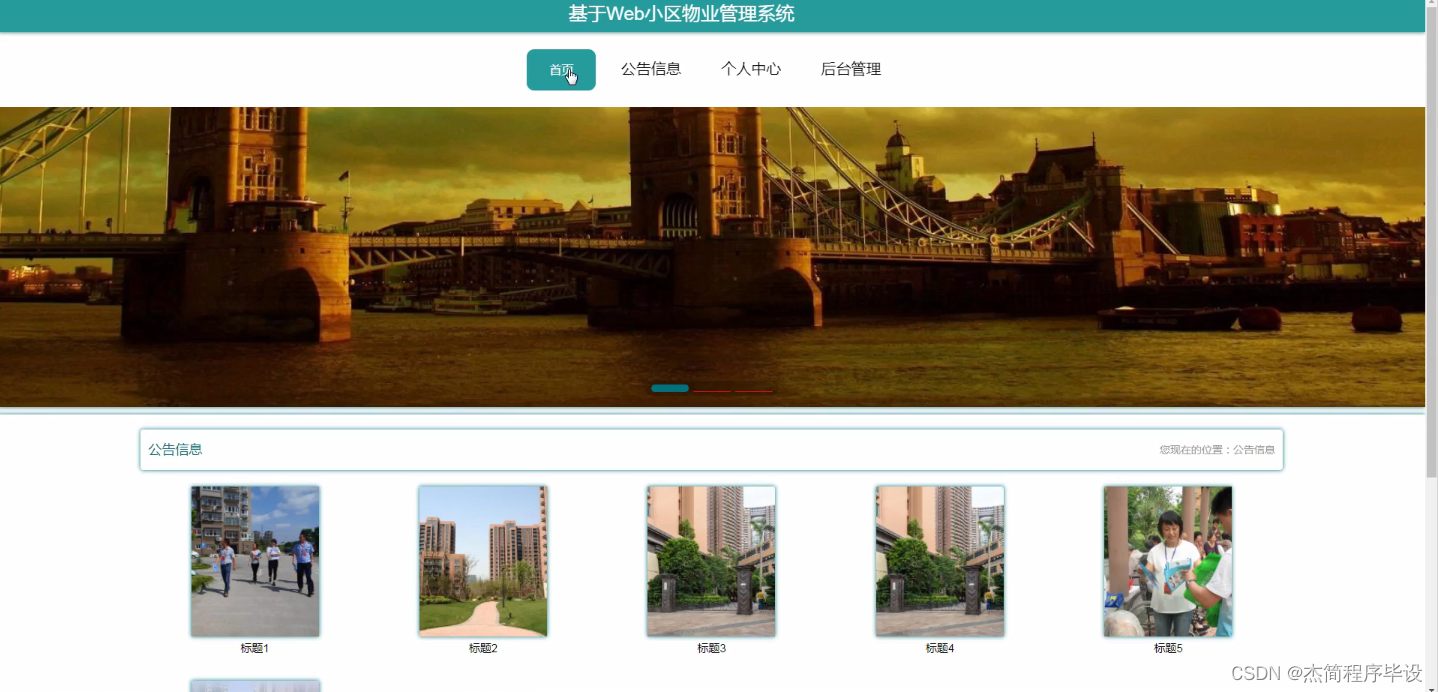Go to 个人中心 page

751,69
